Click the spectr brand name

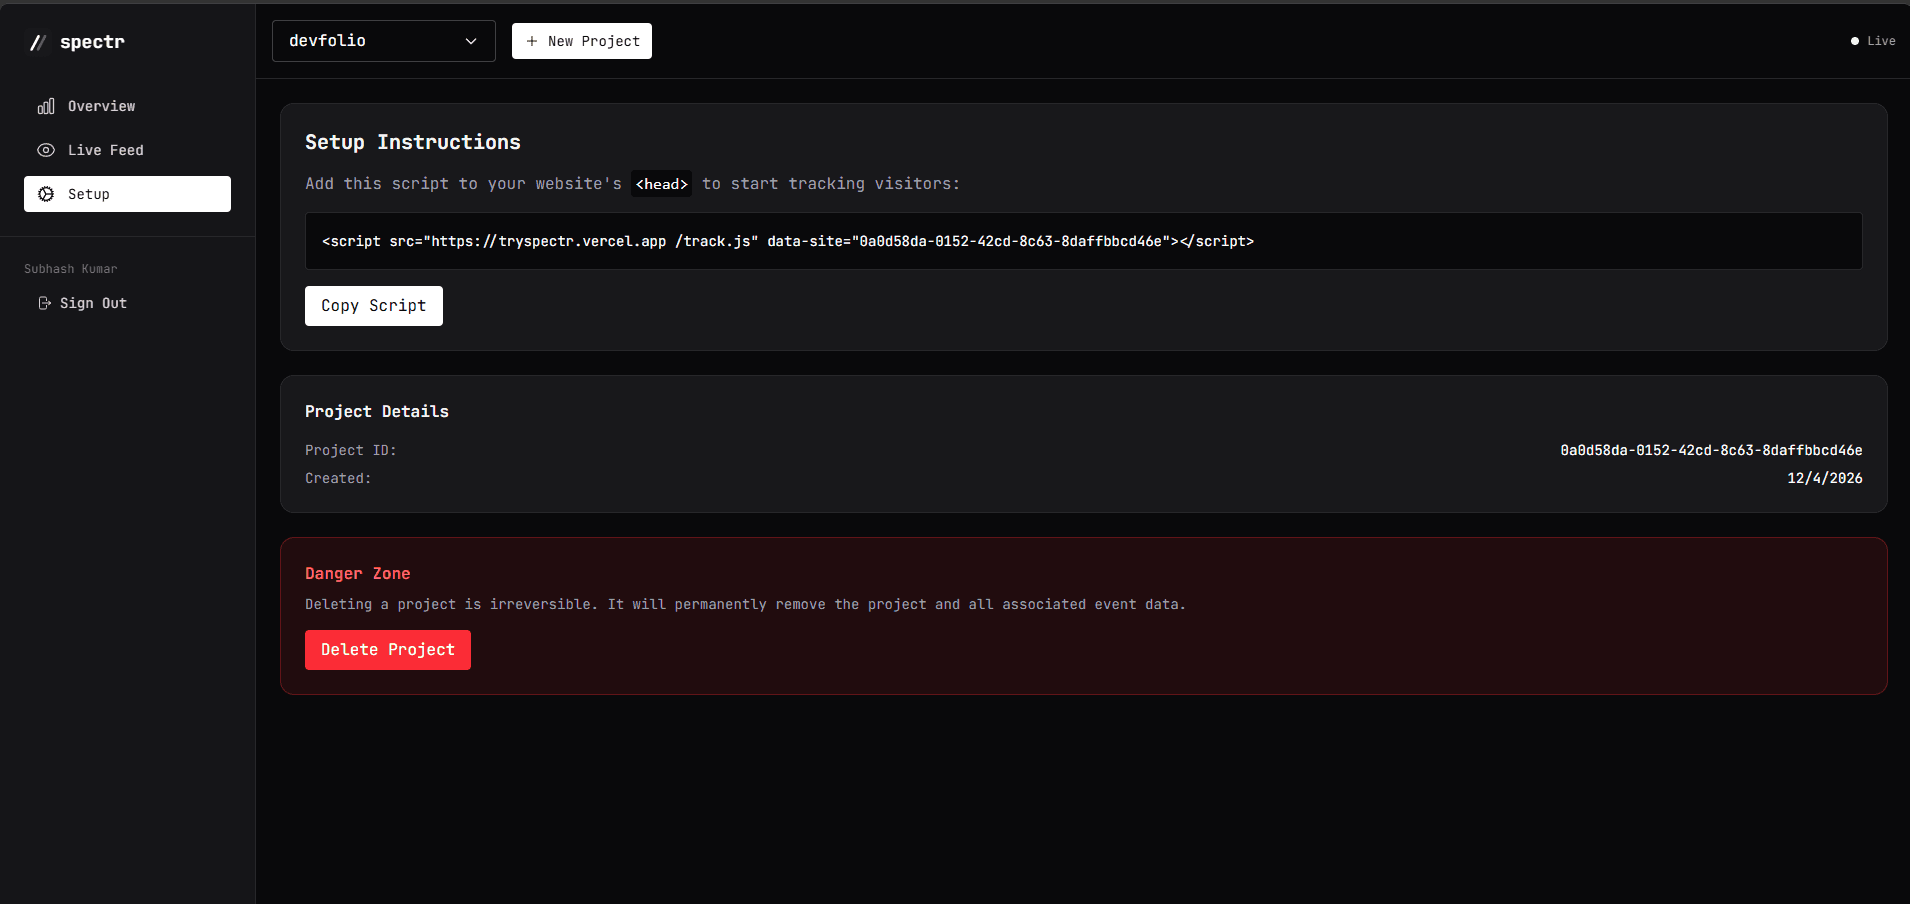click(92, 42)
